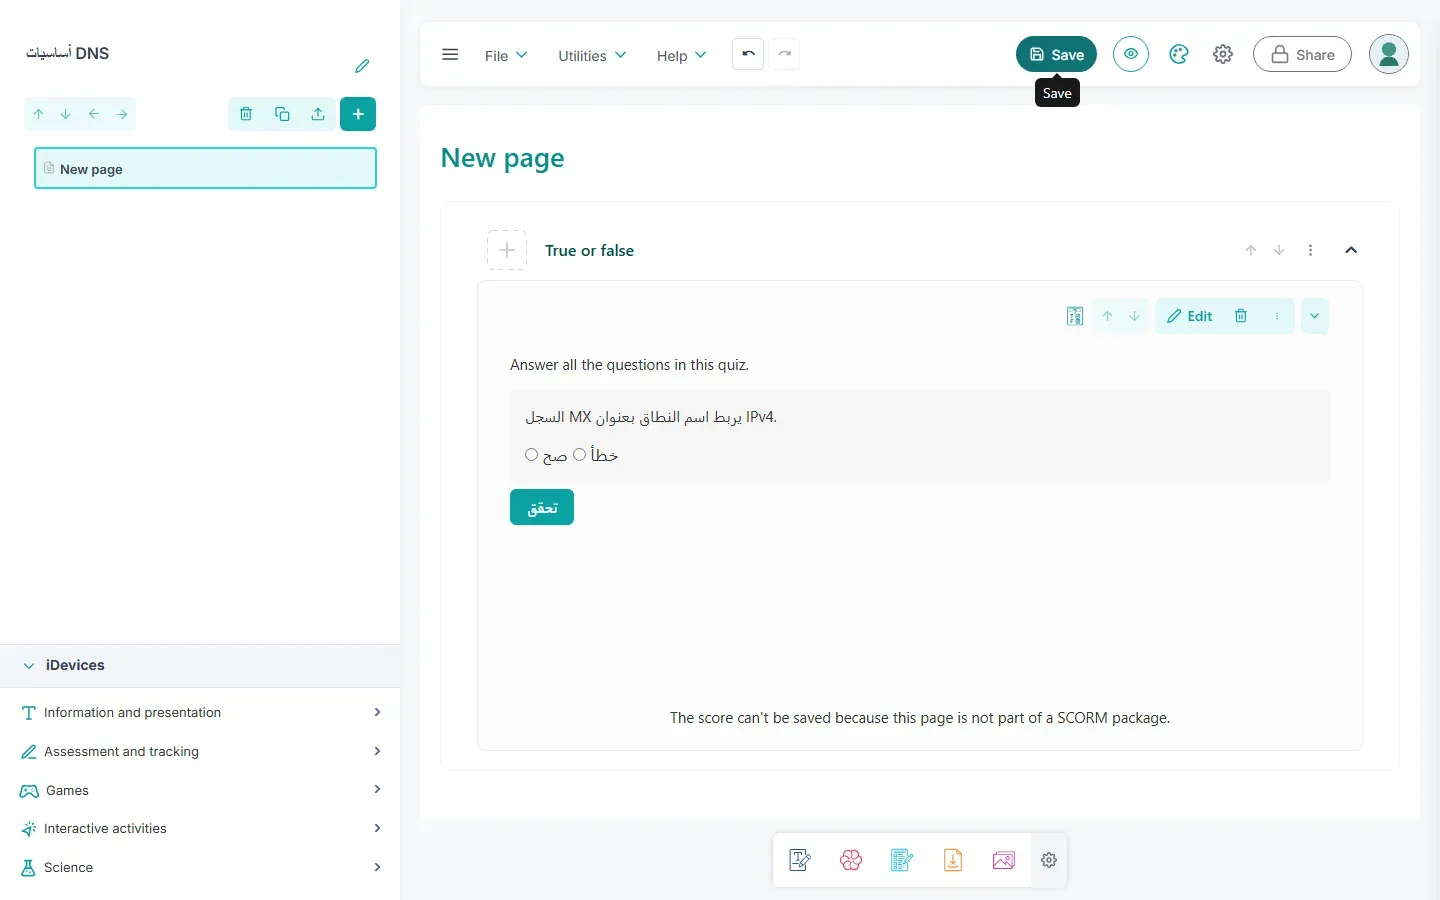Add a new page with plus button
Screen dimensions: 1440x900
[358, 114]
